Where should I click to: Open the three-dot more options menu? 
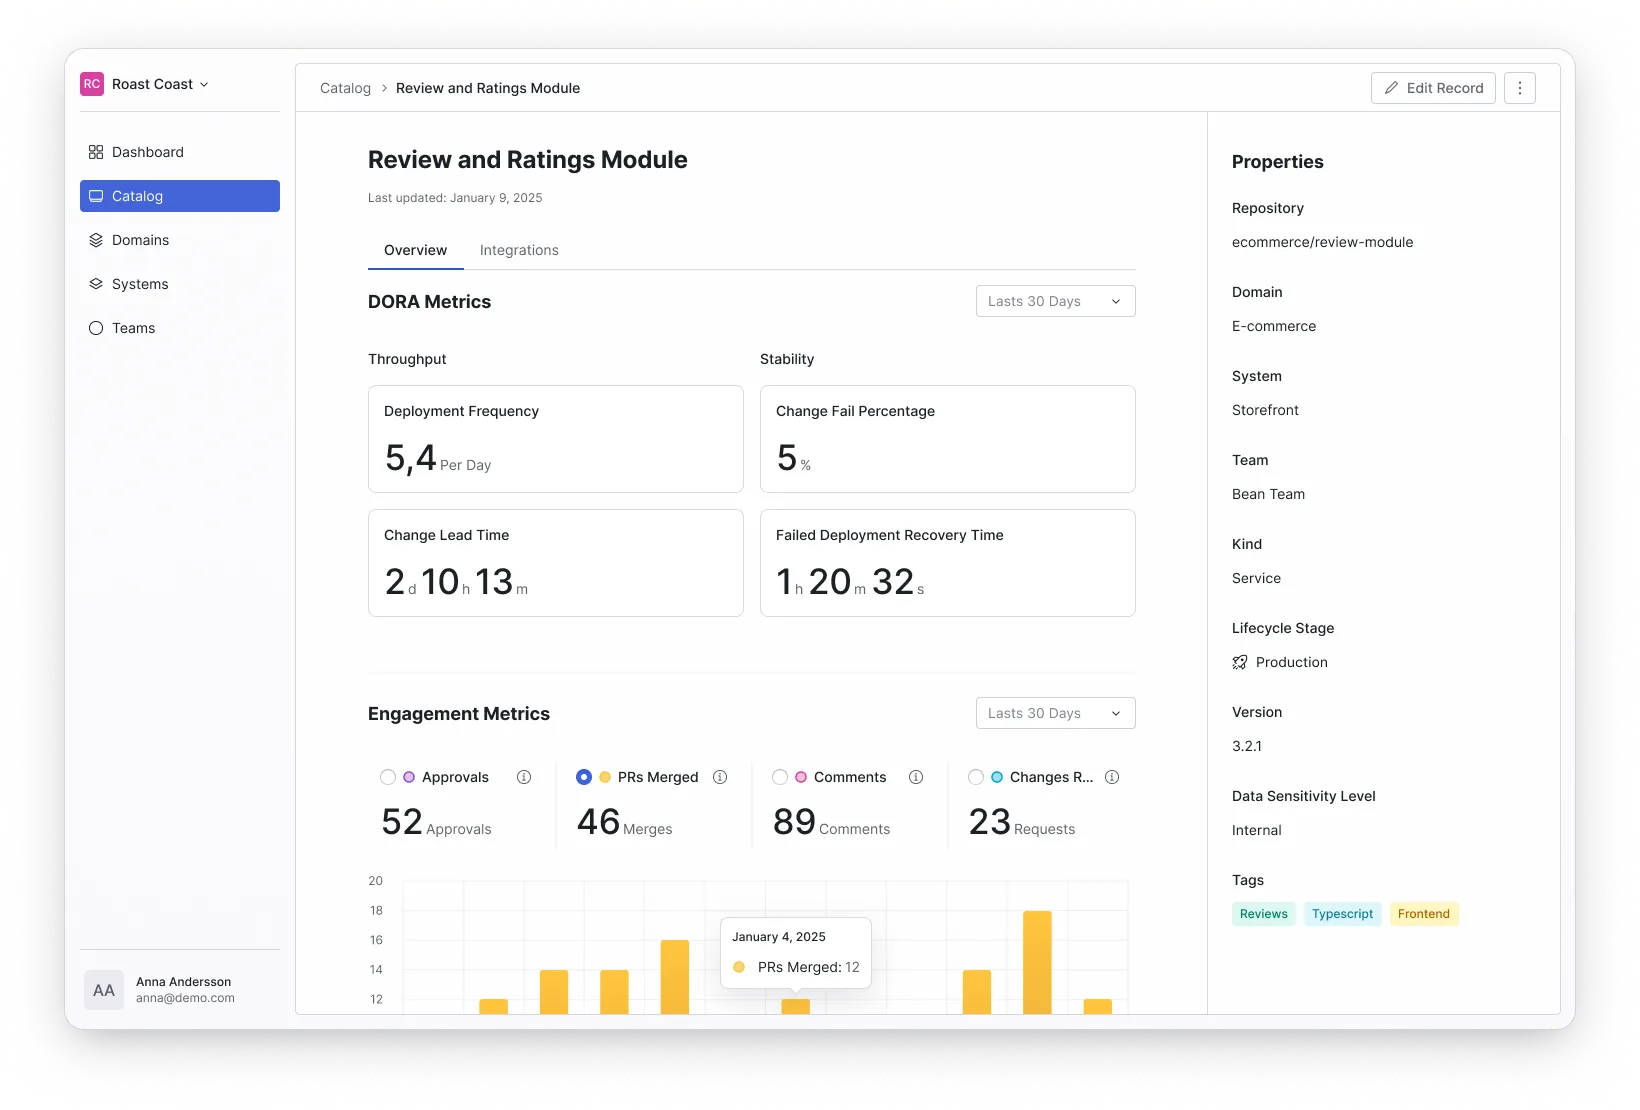[1519, 88]
